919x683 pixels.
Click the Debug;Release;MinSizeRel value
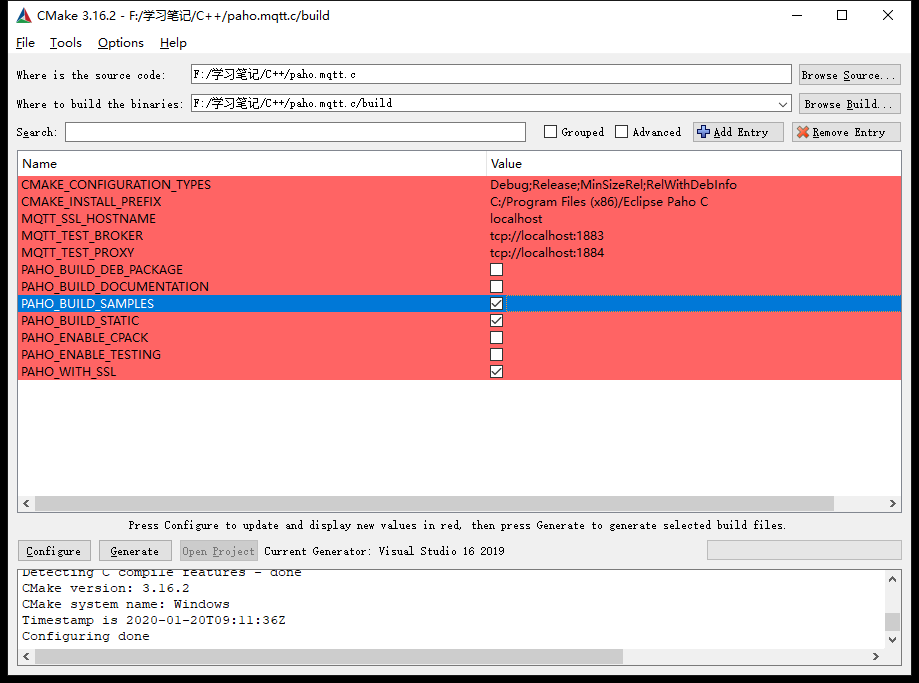(x=613, y=185)
